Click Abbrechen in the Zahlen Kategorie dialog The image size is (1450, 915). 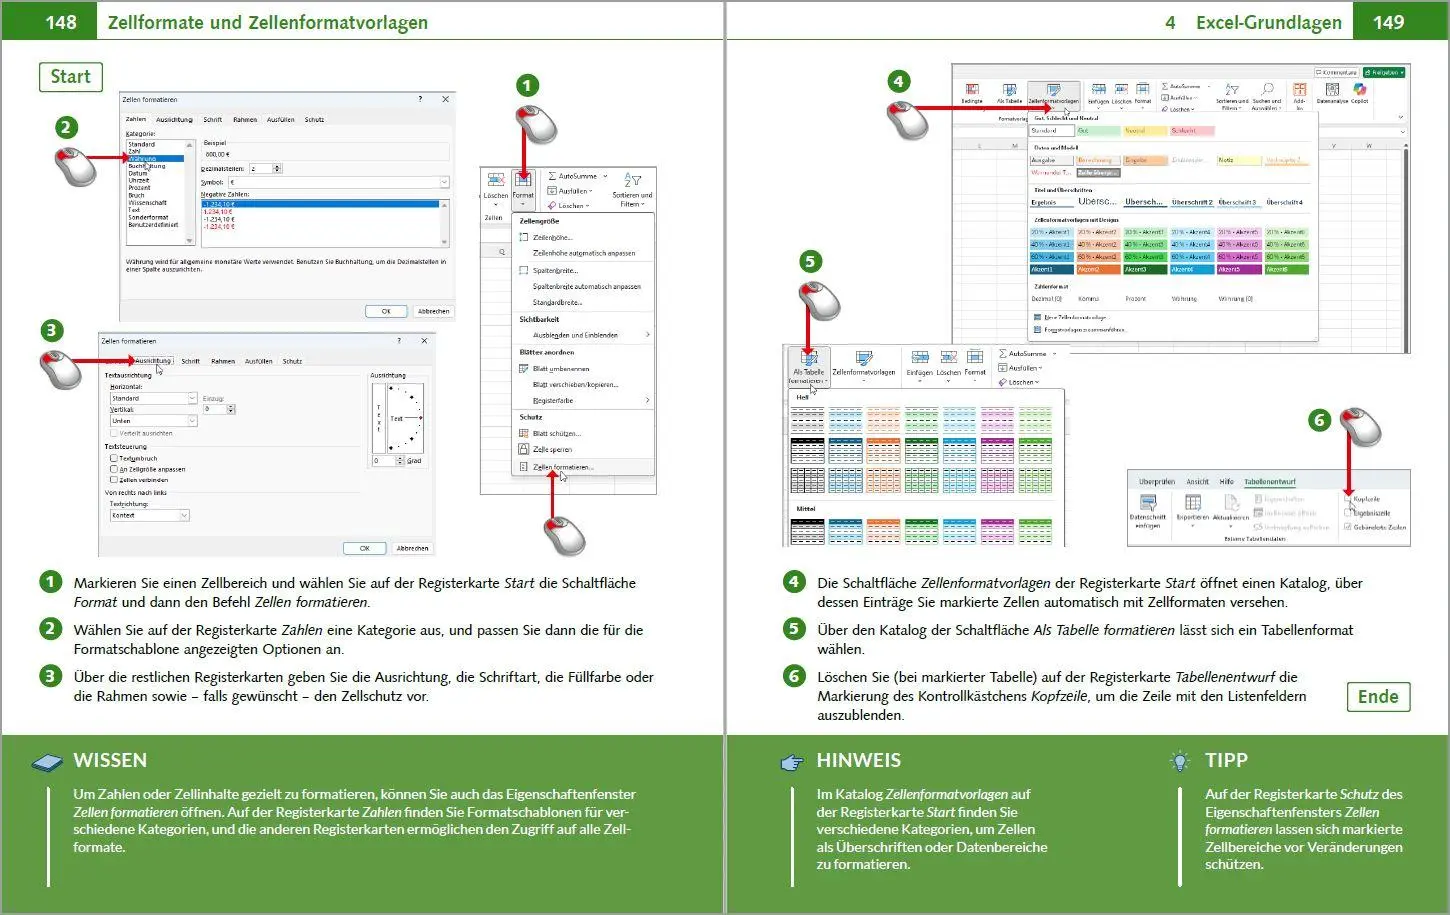pyautogui.click(x=433, y=311)
